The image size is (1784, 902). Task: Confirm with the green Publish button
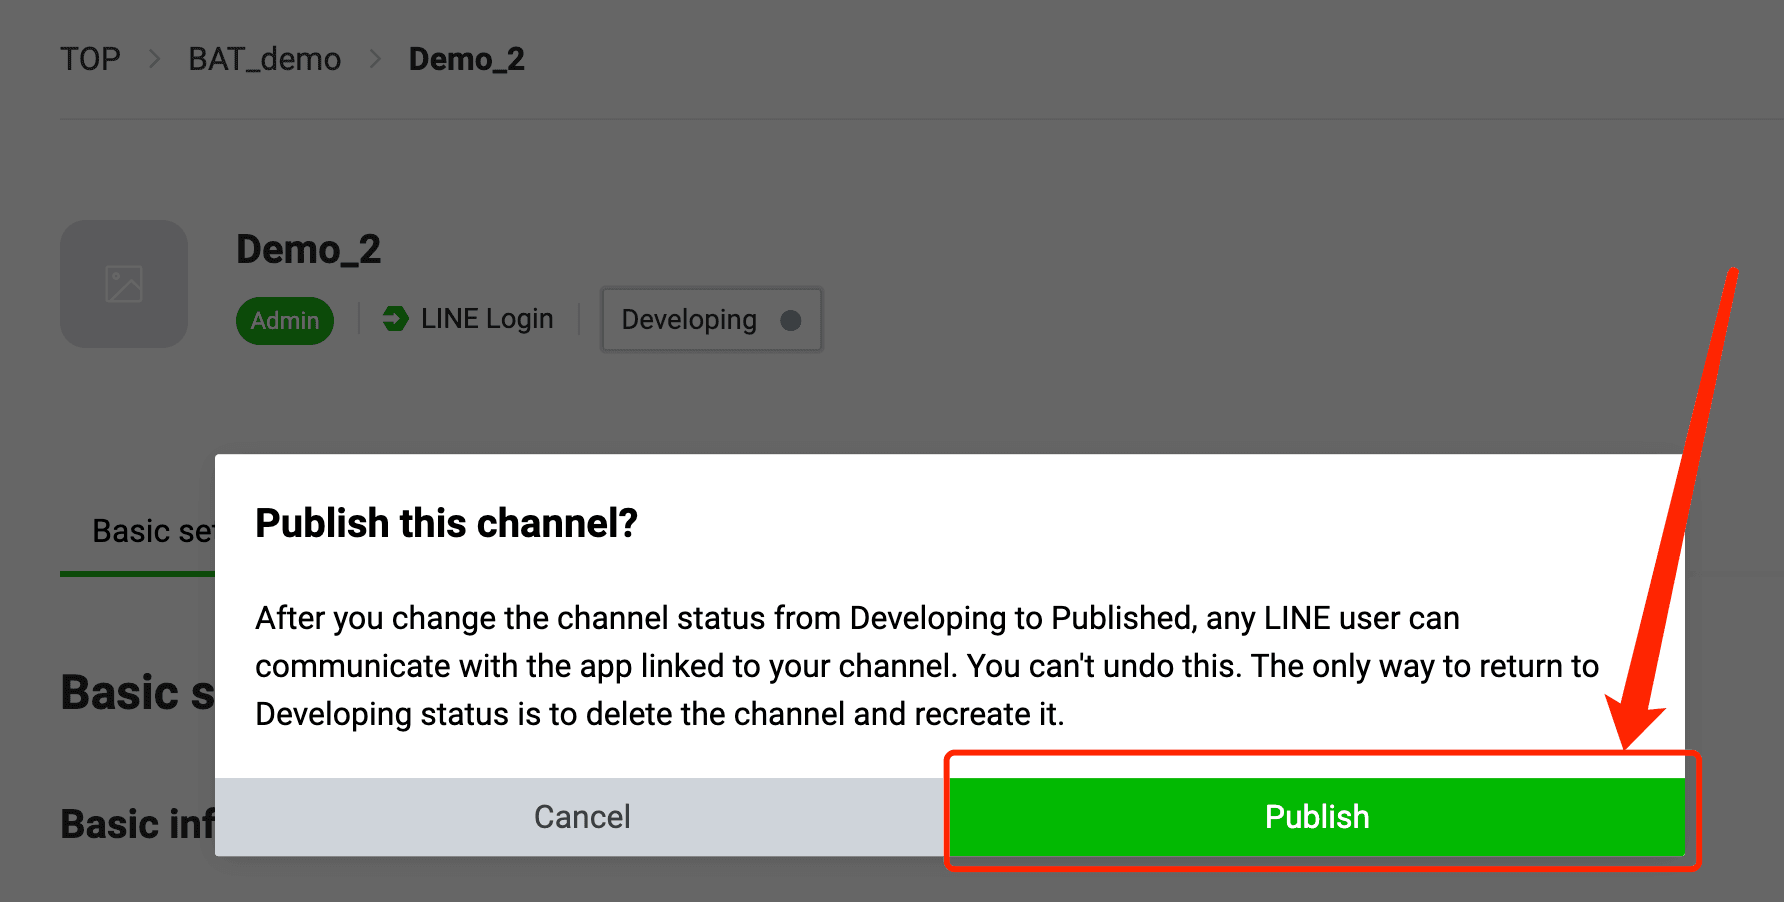1316,817
